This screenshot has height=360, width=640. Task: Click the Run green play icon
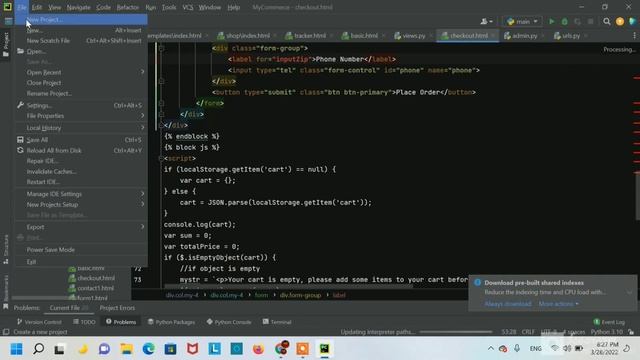click(x=551, y=22)
